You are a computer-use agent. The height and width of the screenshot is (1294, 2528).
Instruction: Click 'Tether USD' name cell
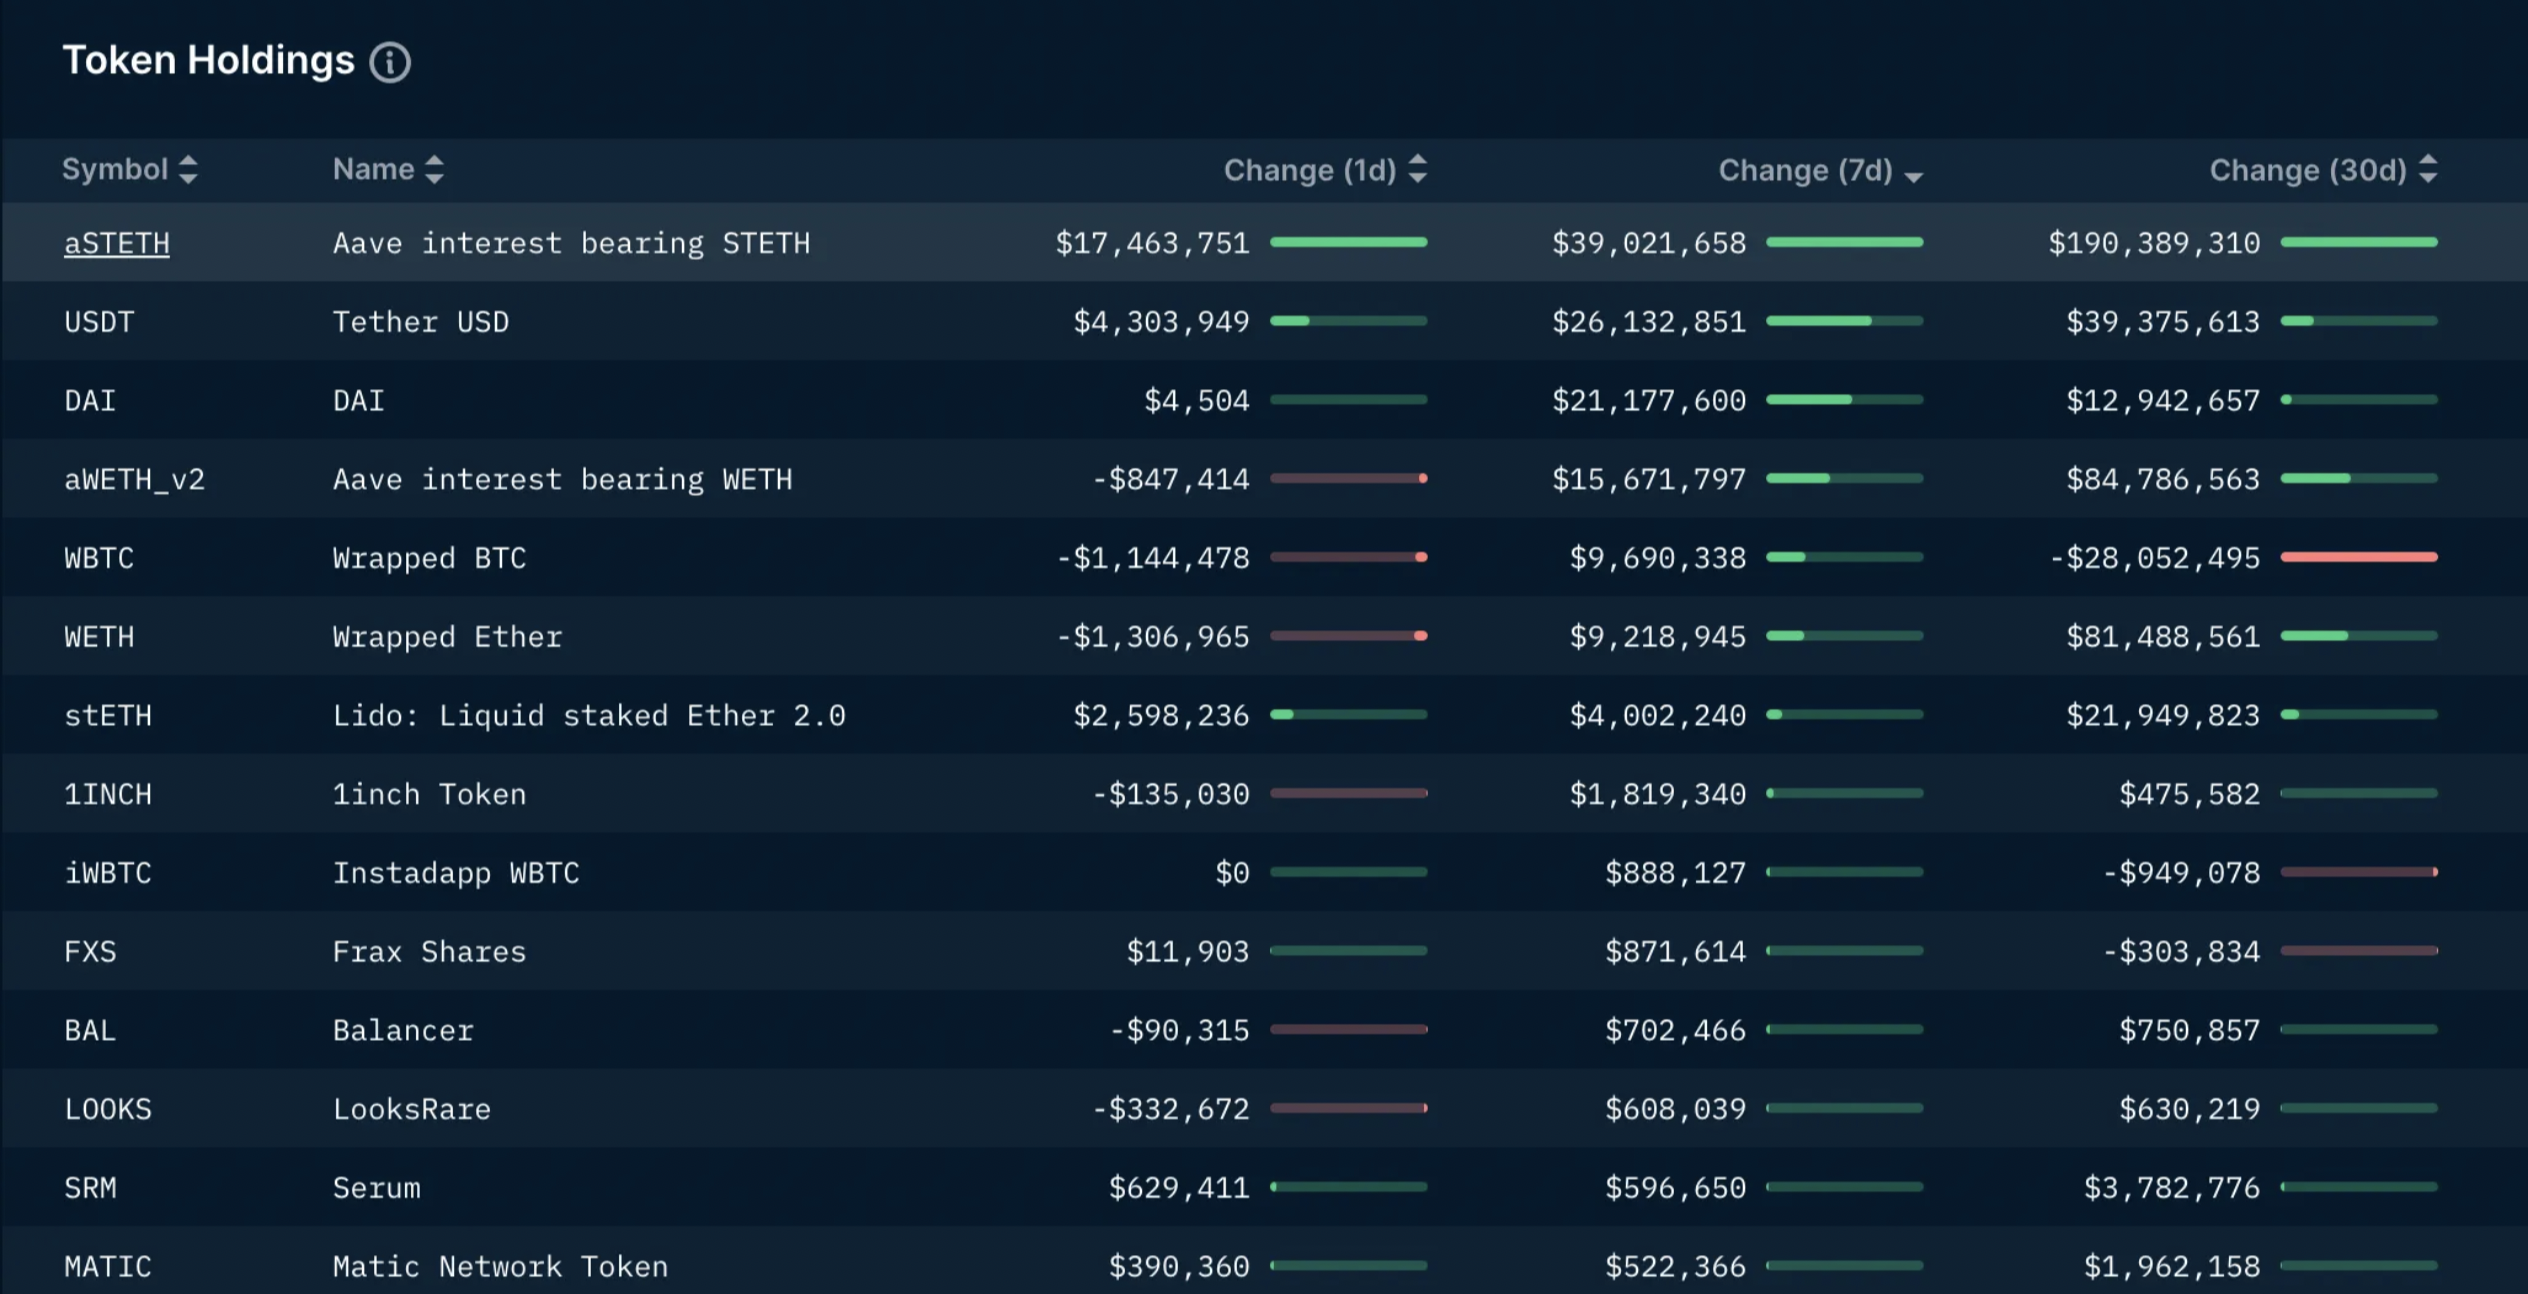(421, 322)
